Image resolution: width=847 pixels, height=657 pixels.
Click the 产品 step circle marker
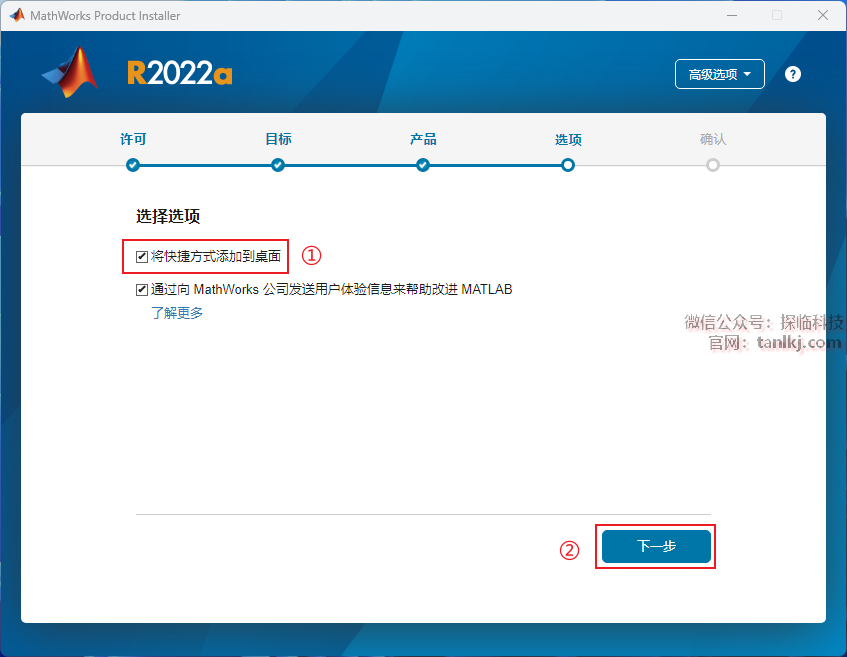423,165
